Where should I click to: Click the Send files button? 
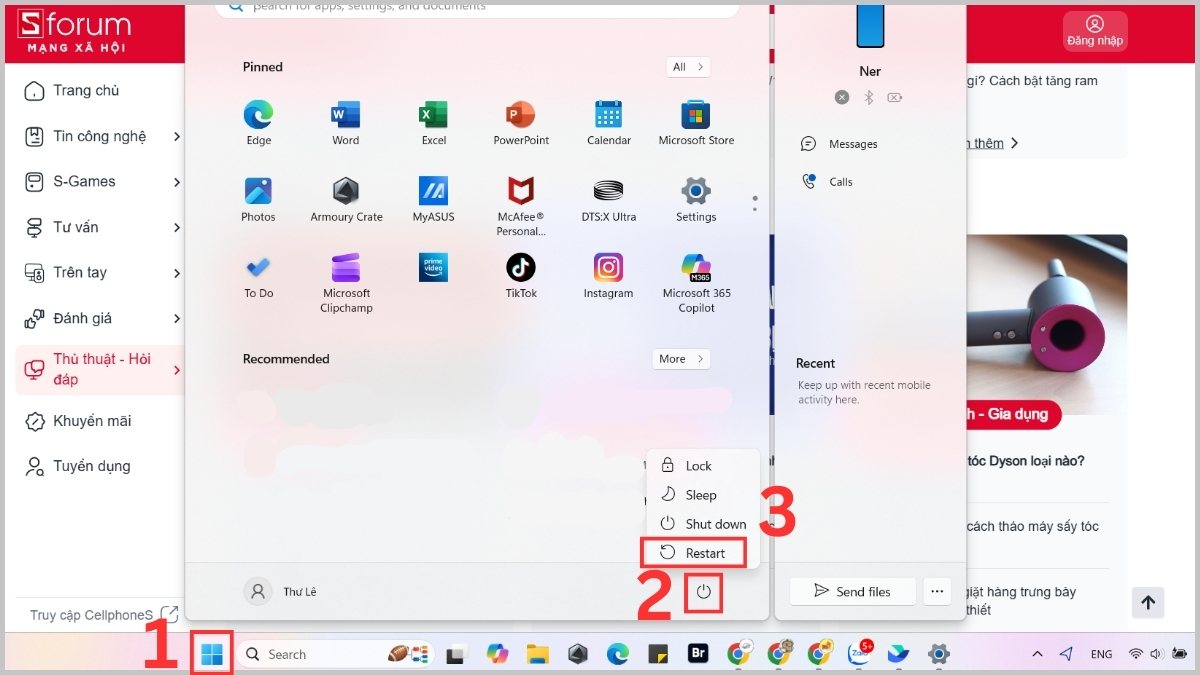tap(852, 591)
